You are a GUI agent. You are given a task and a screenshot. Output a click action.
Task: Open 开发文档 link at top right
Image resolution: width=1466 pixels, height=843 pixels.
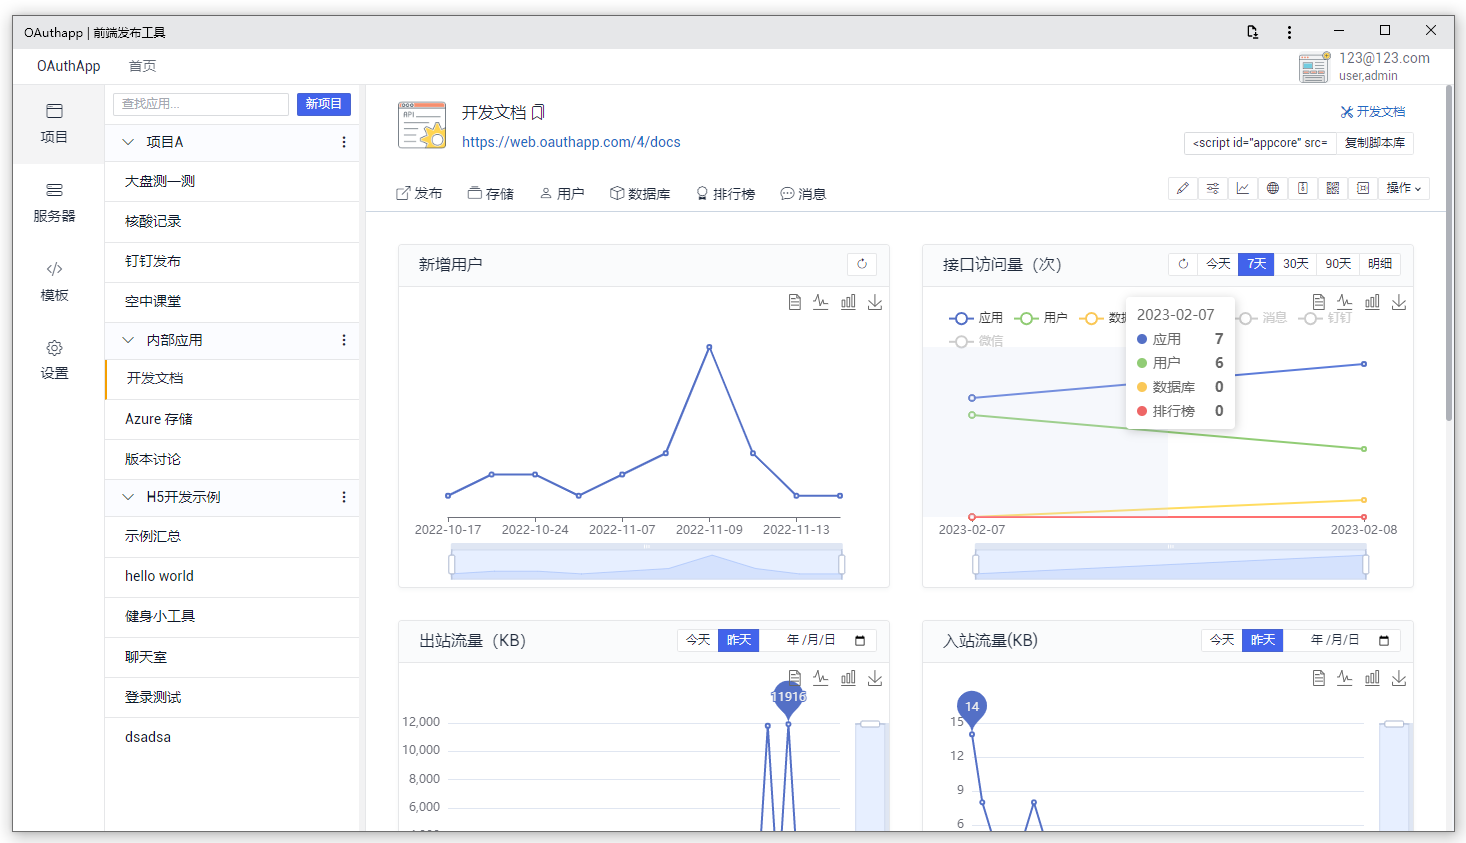1373,112
